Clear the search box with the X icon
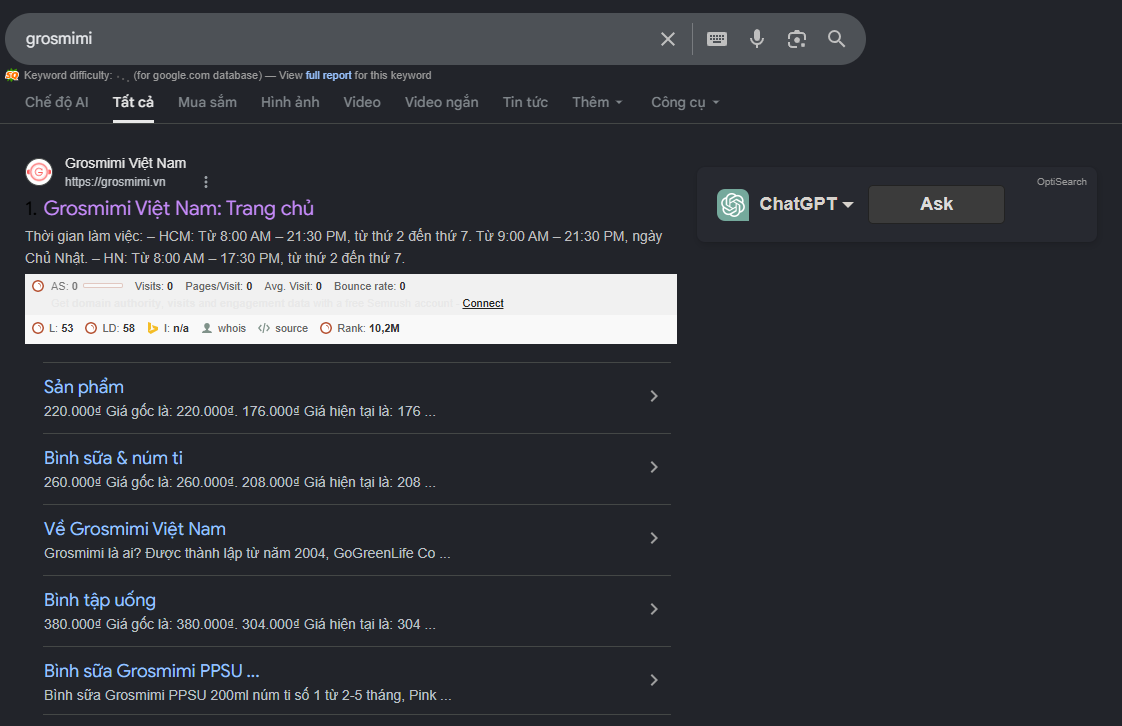This screenshot has height=726, width=1122. point(668,39)
